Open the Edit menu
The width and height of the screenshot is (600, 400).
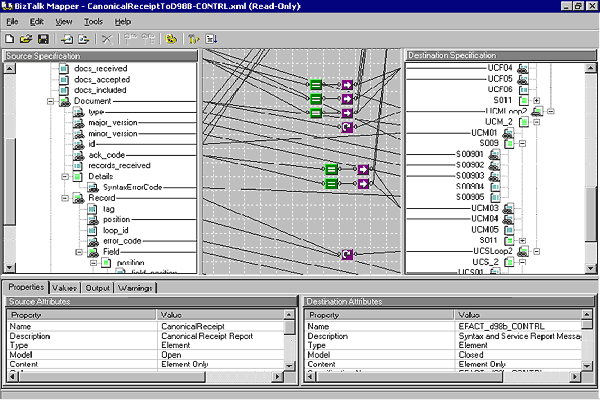click(x=37, y=22)
